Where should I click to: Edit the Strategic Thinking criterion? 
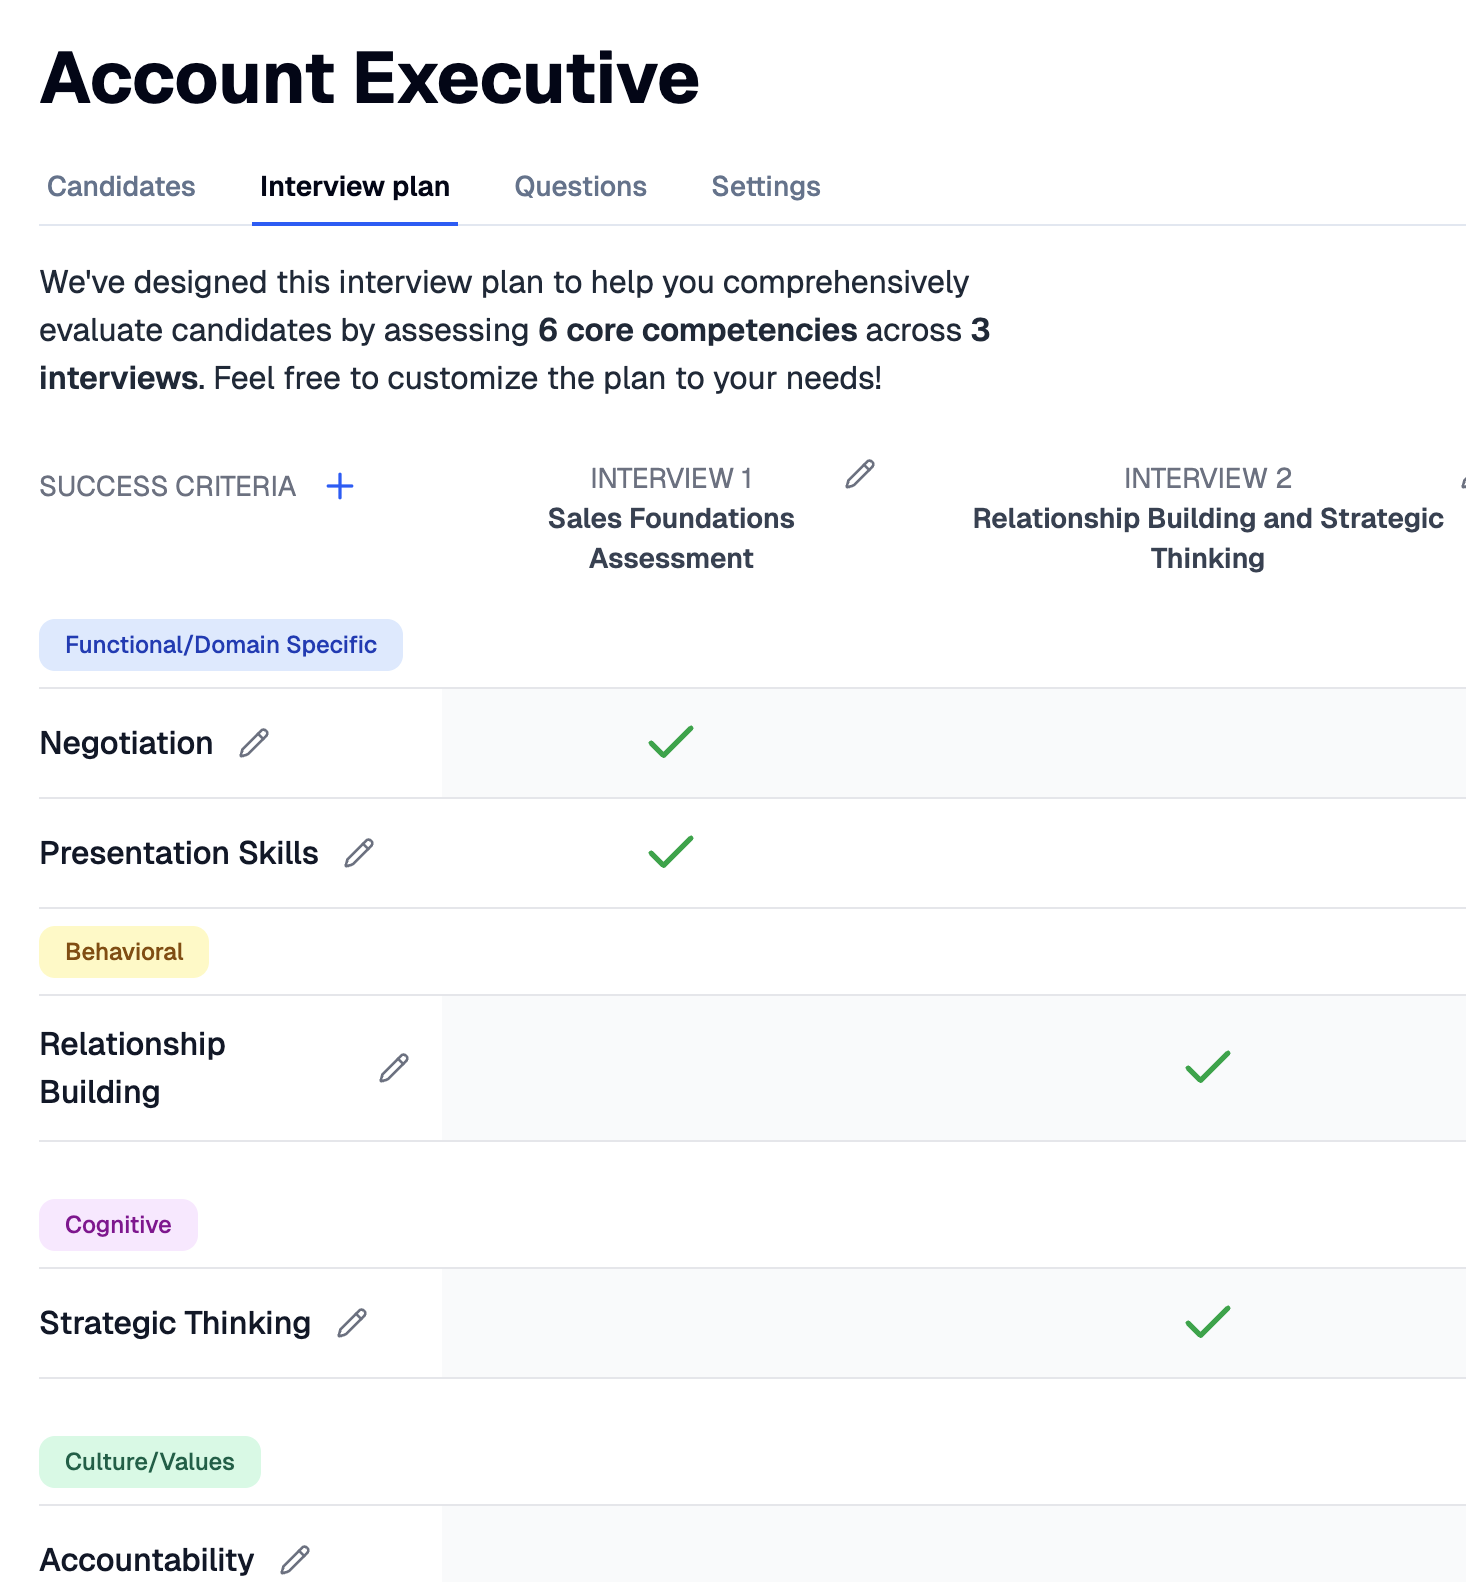pyautogui.click(x=352, y=1323)
